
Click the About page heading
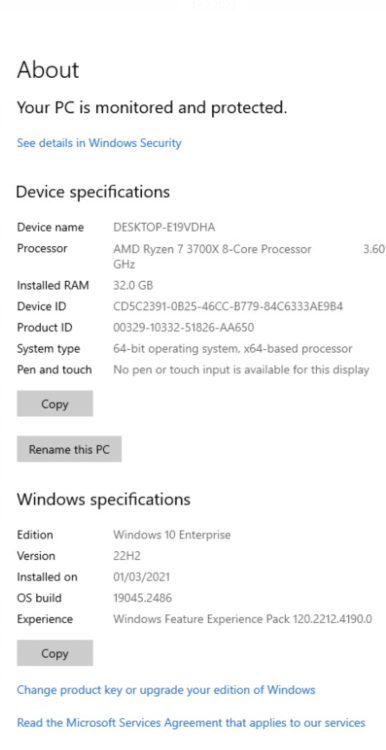tap(48, 70)
